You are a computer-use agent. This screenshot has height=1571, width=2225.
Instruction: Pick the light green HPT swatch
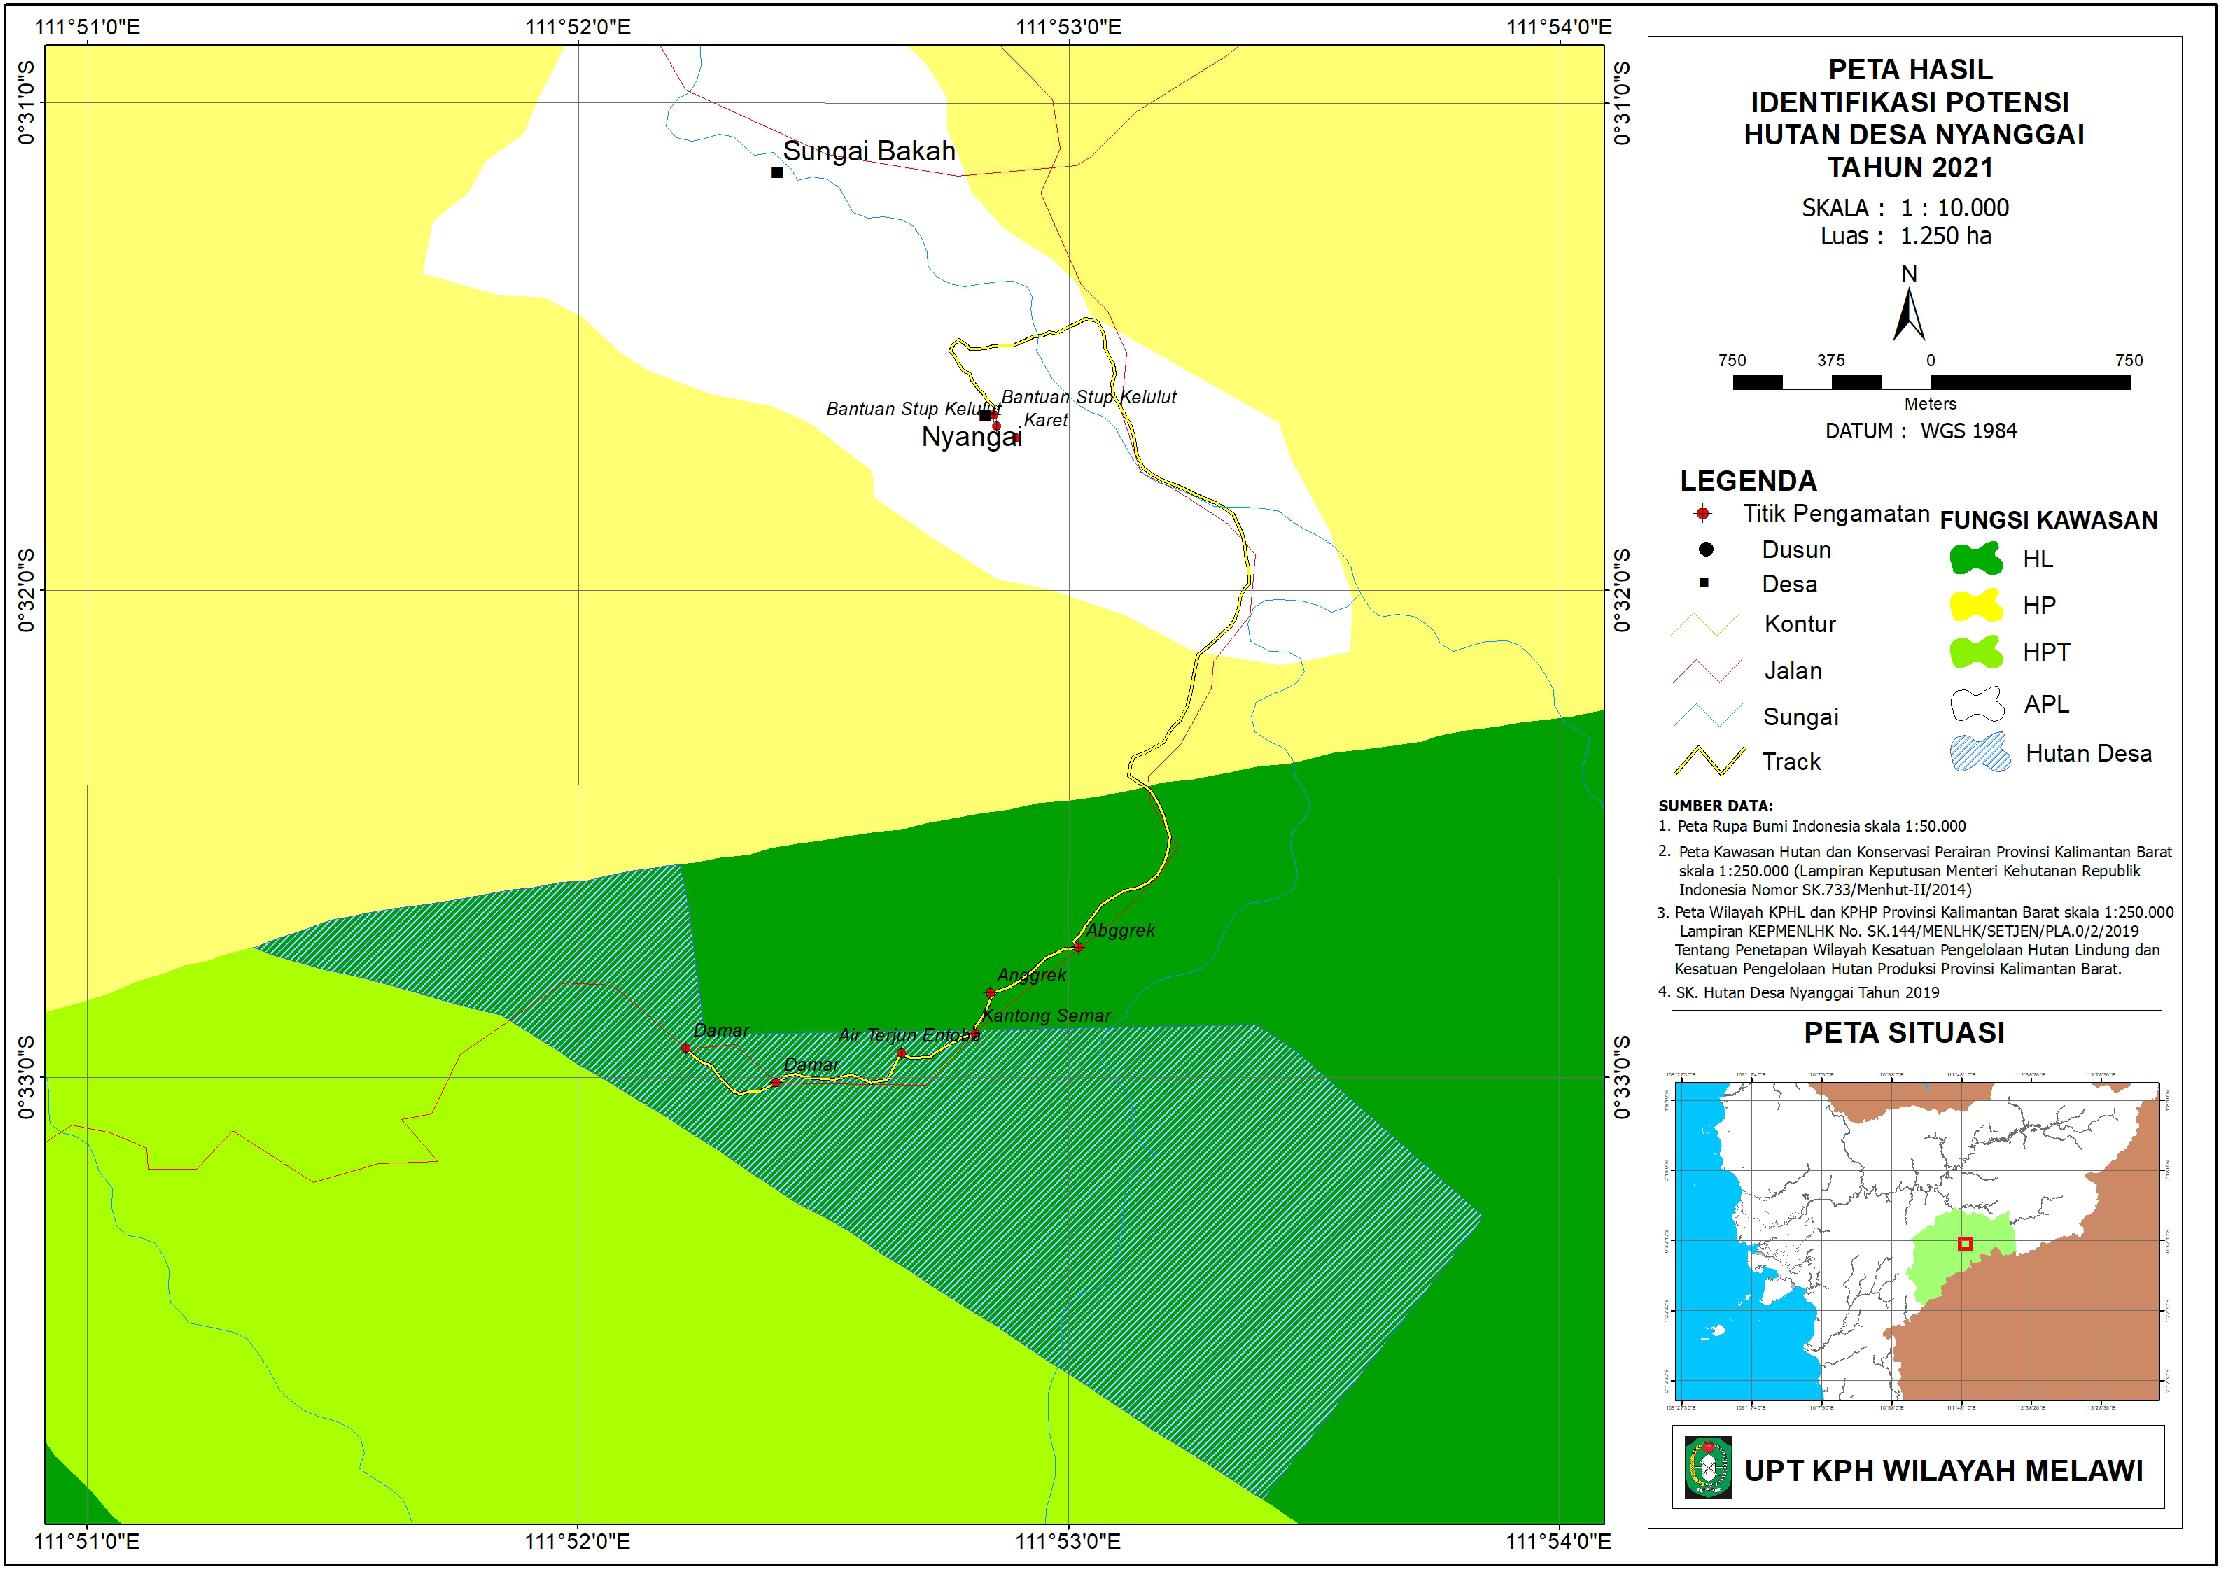tap(1976, 652)
